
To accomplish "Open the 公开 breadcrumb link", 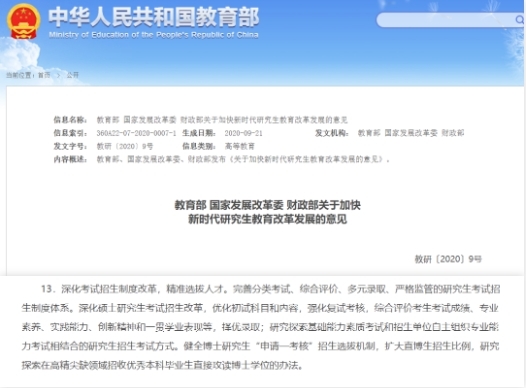I will pos(72,75).
